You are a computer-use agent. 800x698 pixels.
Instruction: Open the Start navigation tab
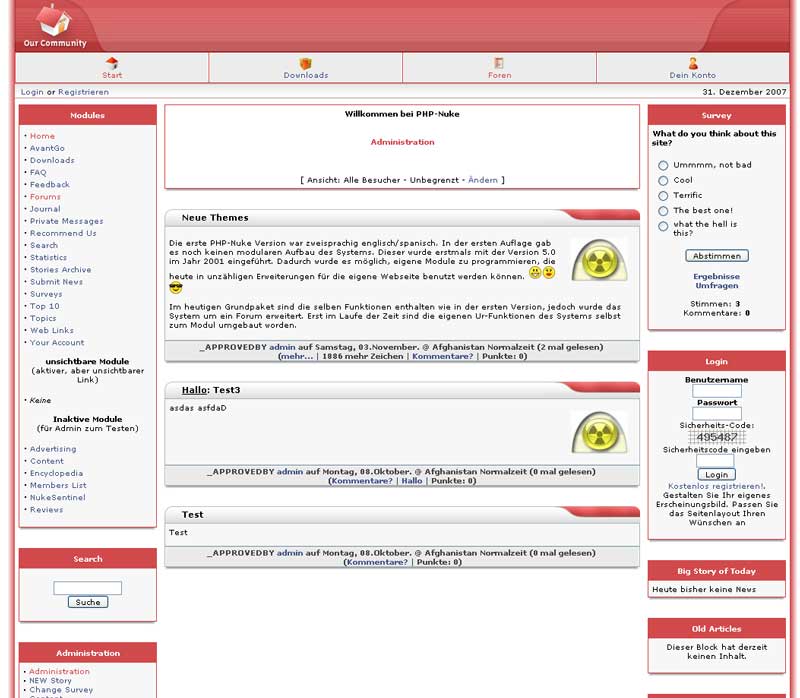coord(112,68)
